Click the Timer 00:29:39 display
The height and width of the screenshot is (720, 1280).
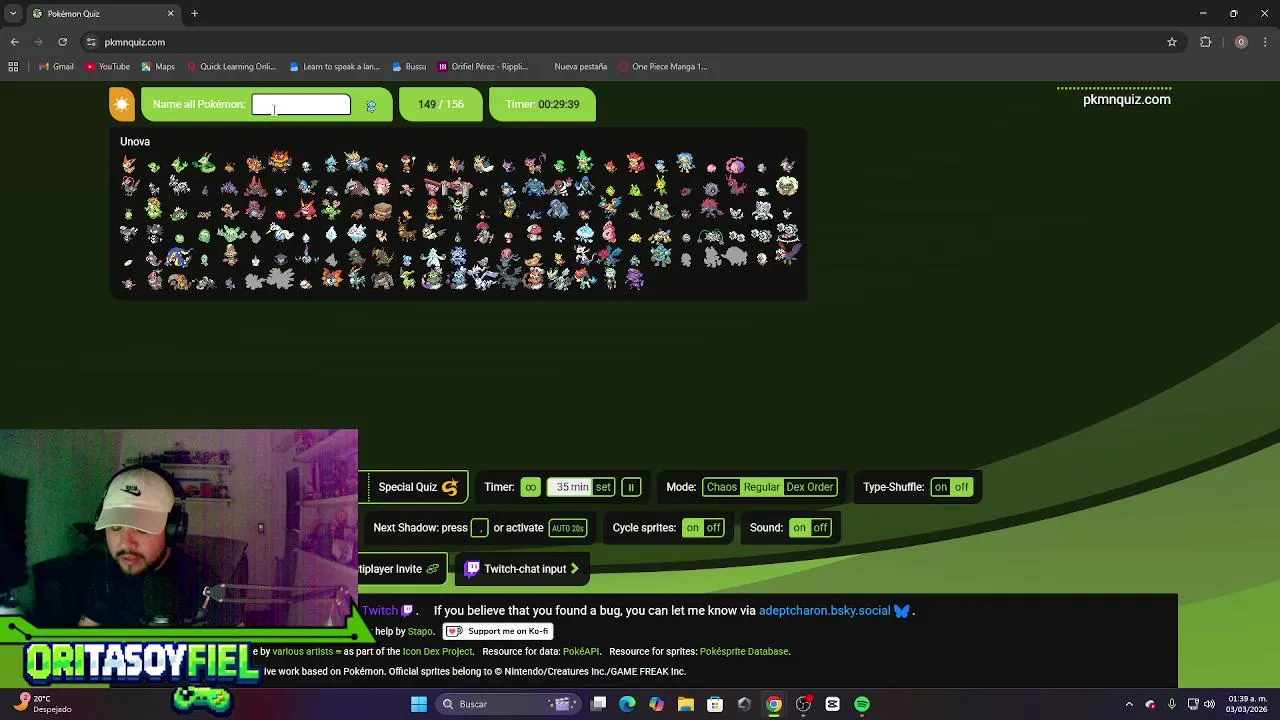(542, 104)
